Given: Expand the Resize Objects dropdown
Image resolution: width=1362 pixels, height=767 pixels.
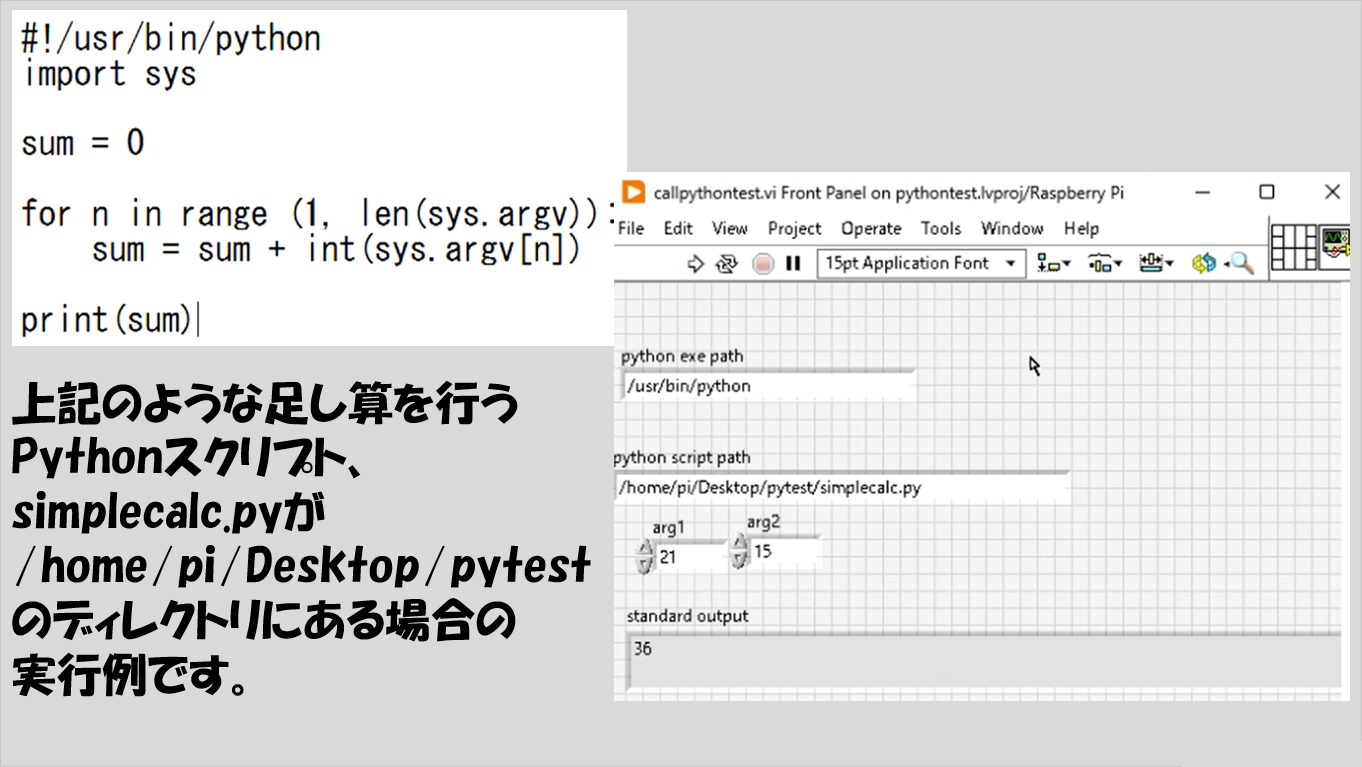Looking at the screenshot, I should [x=1157, y=264].
